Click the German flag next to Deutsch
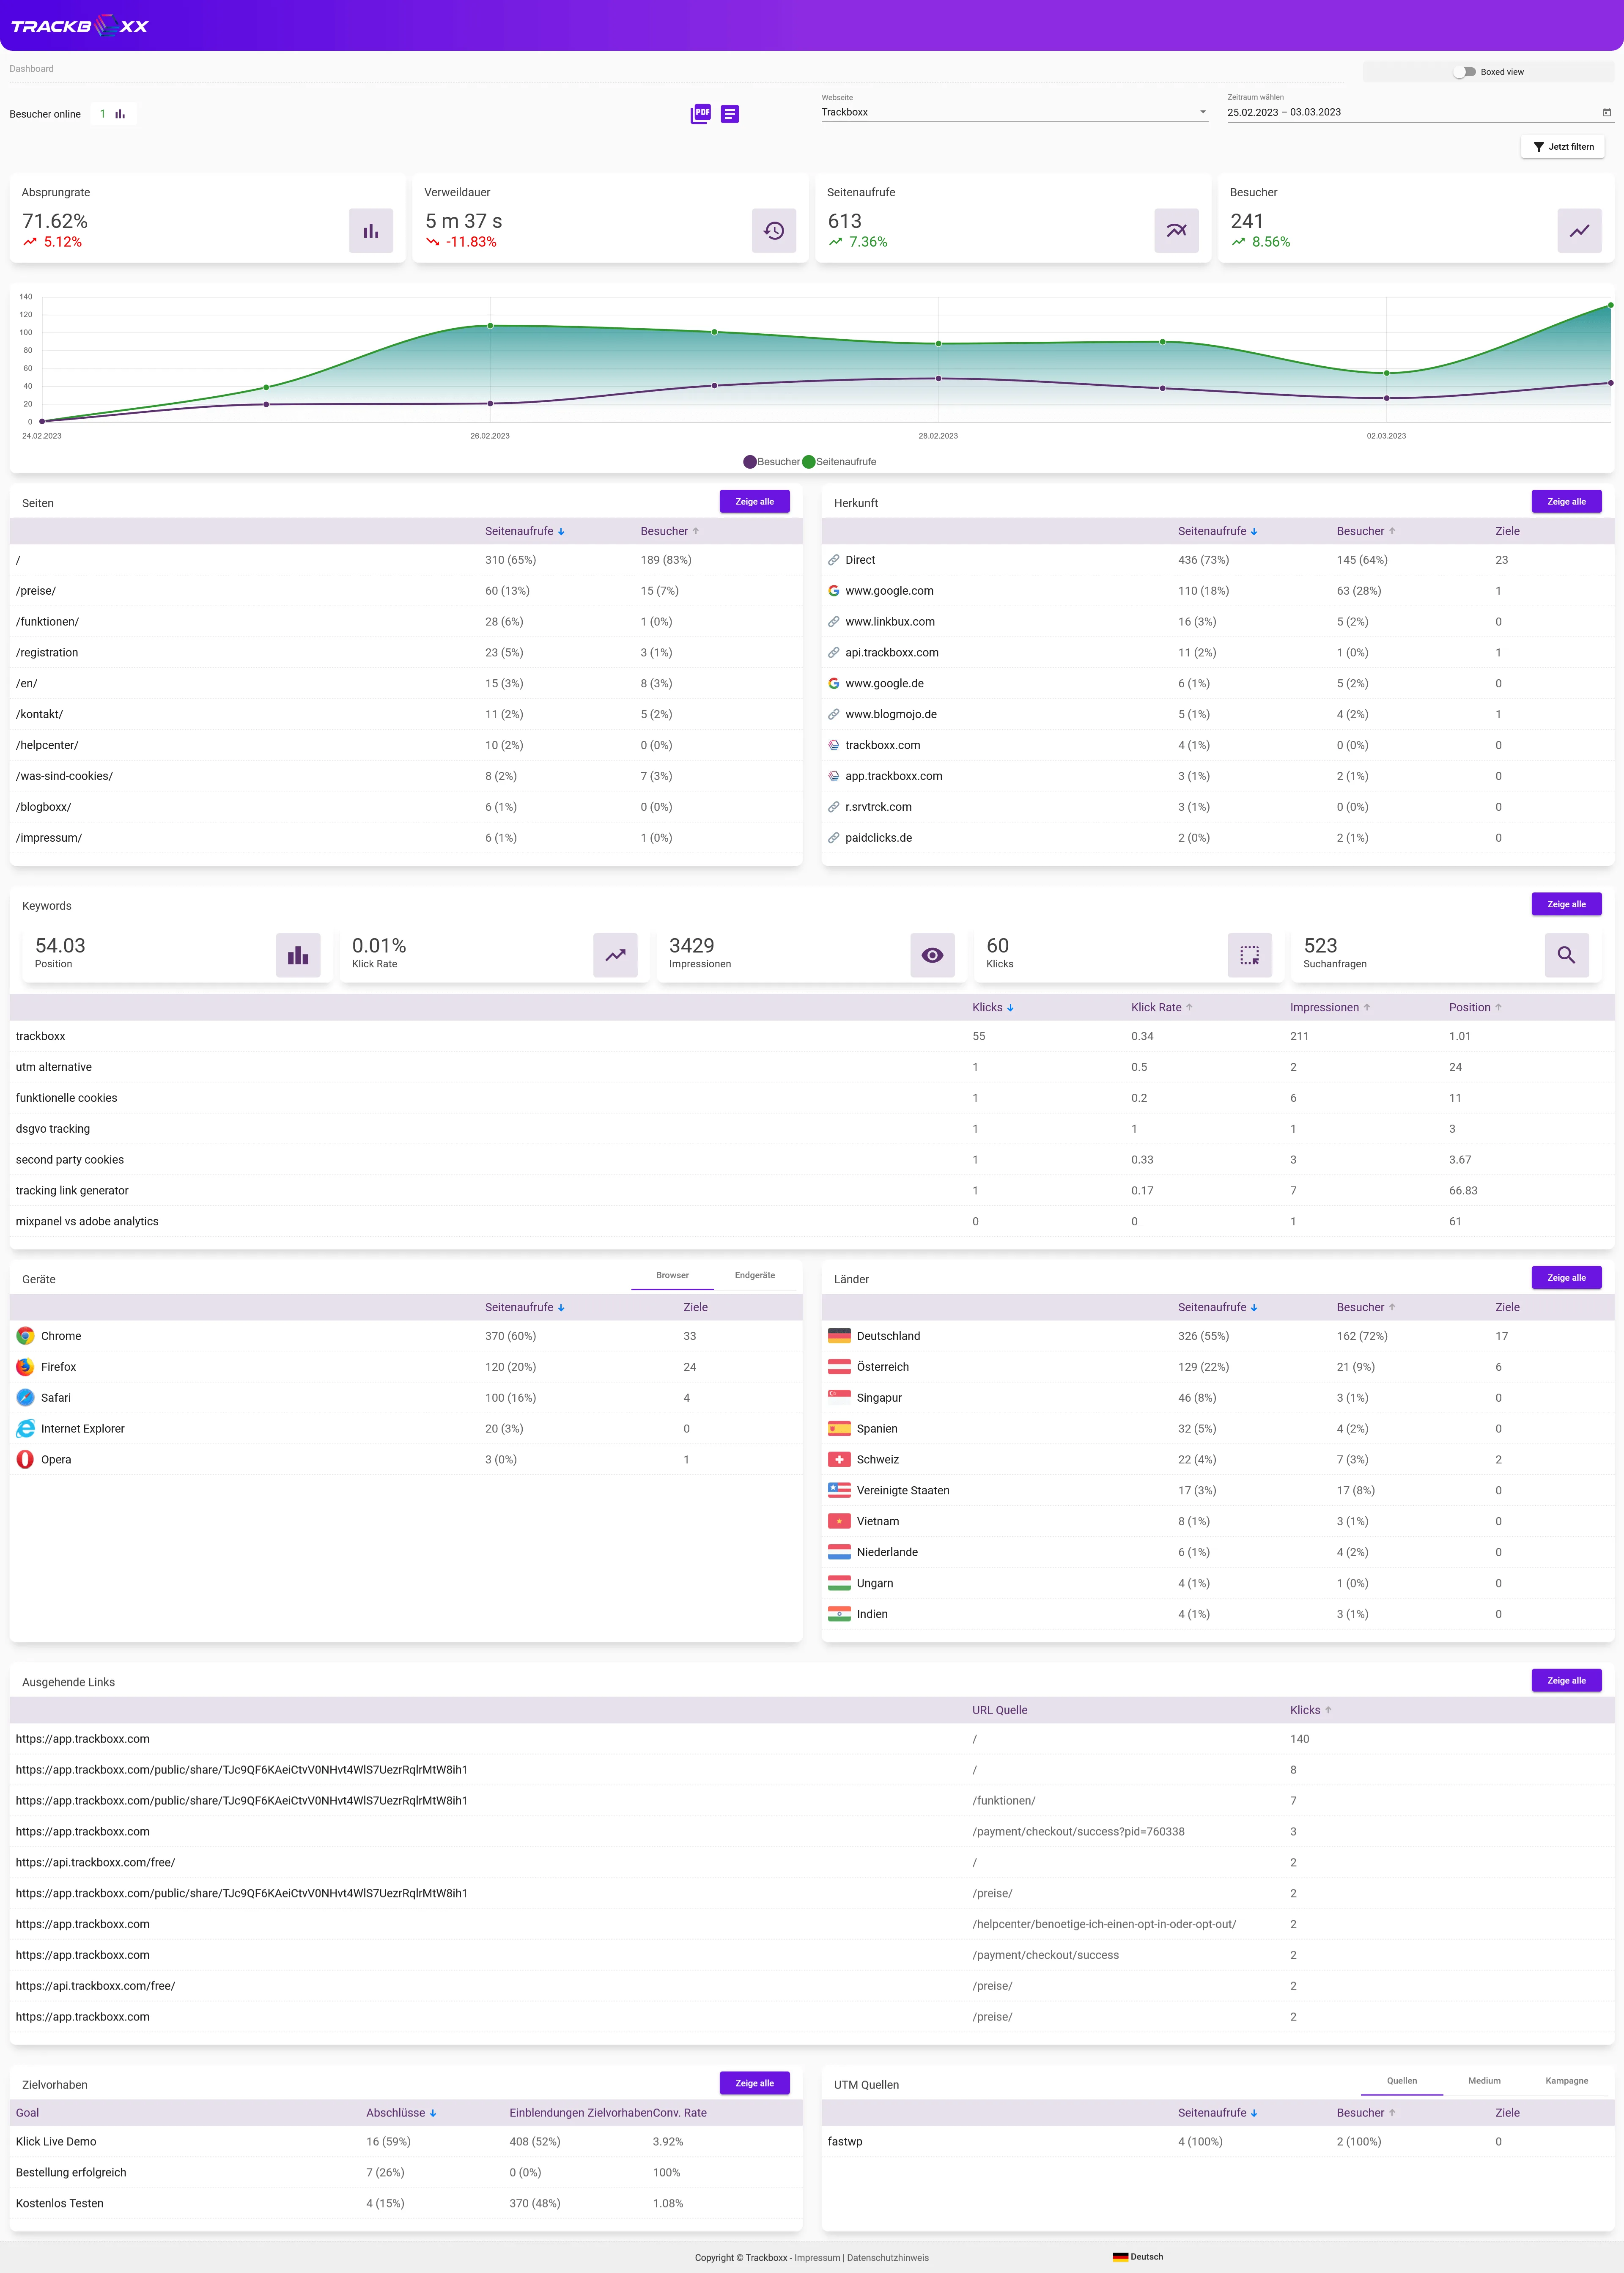 pyautogui.click(x=1120, y=2257)
